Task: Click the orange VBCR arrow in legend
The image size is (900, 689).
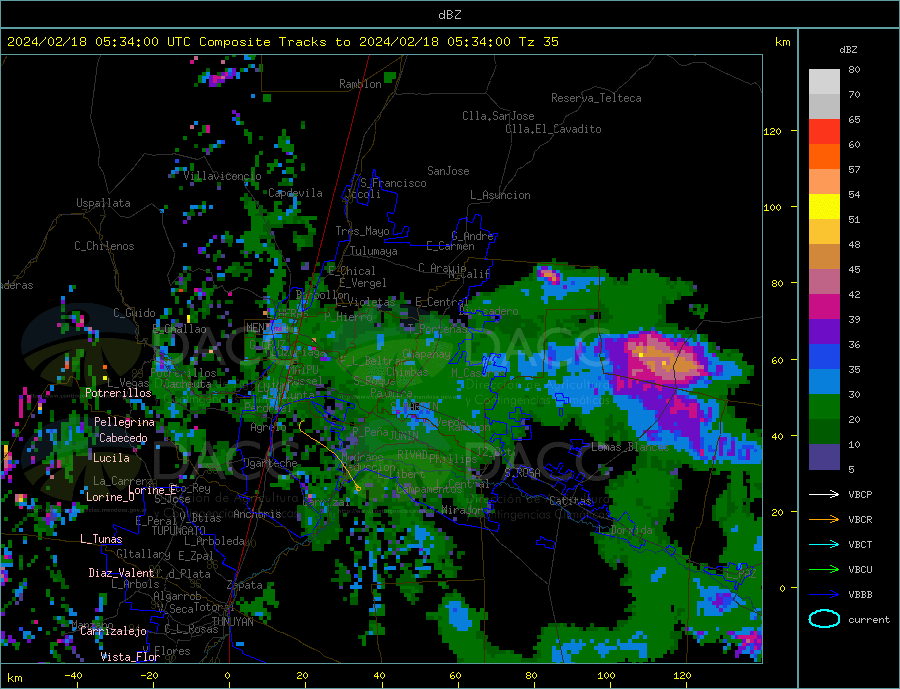Action: [824, 520]
